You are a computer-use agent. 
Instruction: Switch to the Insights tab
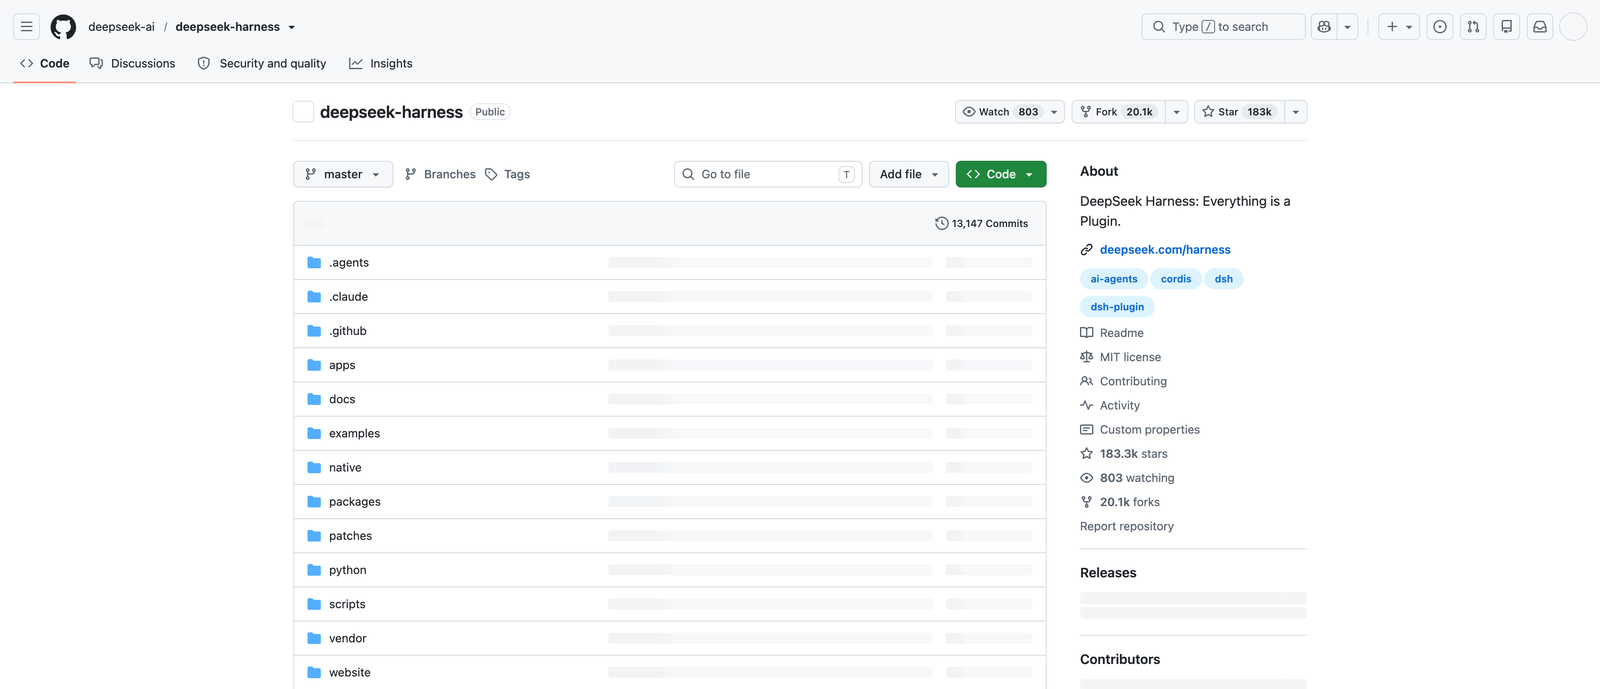pyautogui.click(x=380, y=63)
